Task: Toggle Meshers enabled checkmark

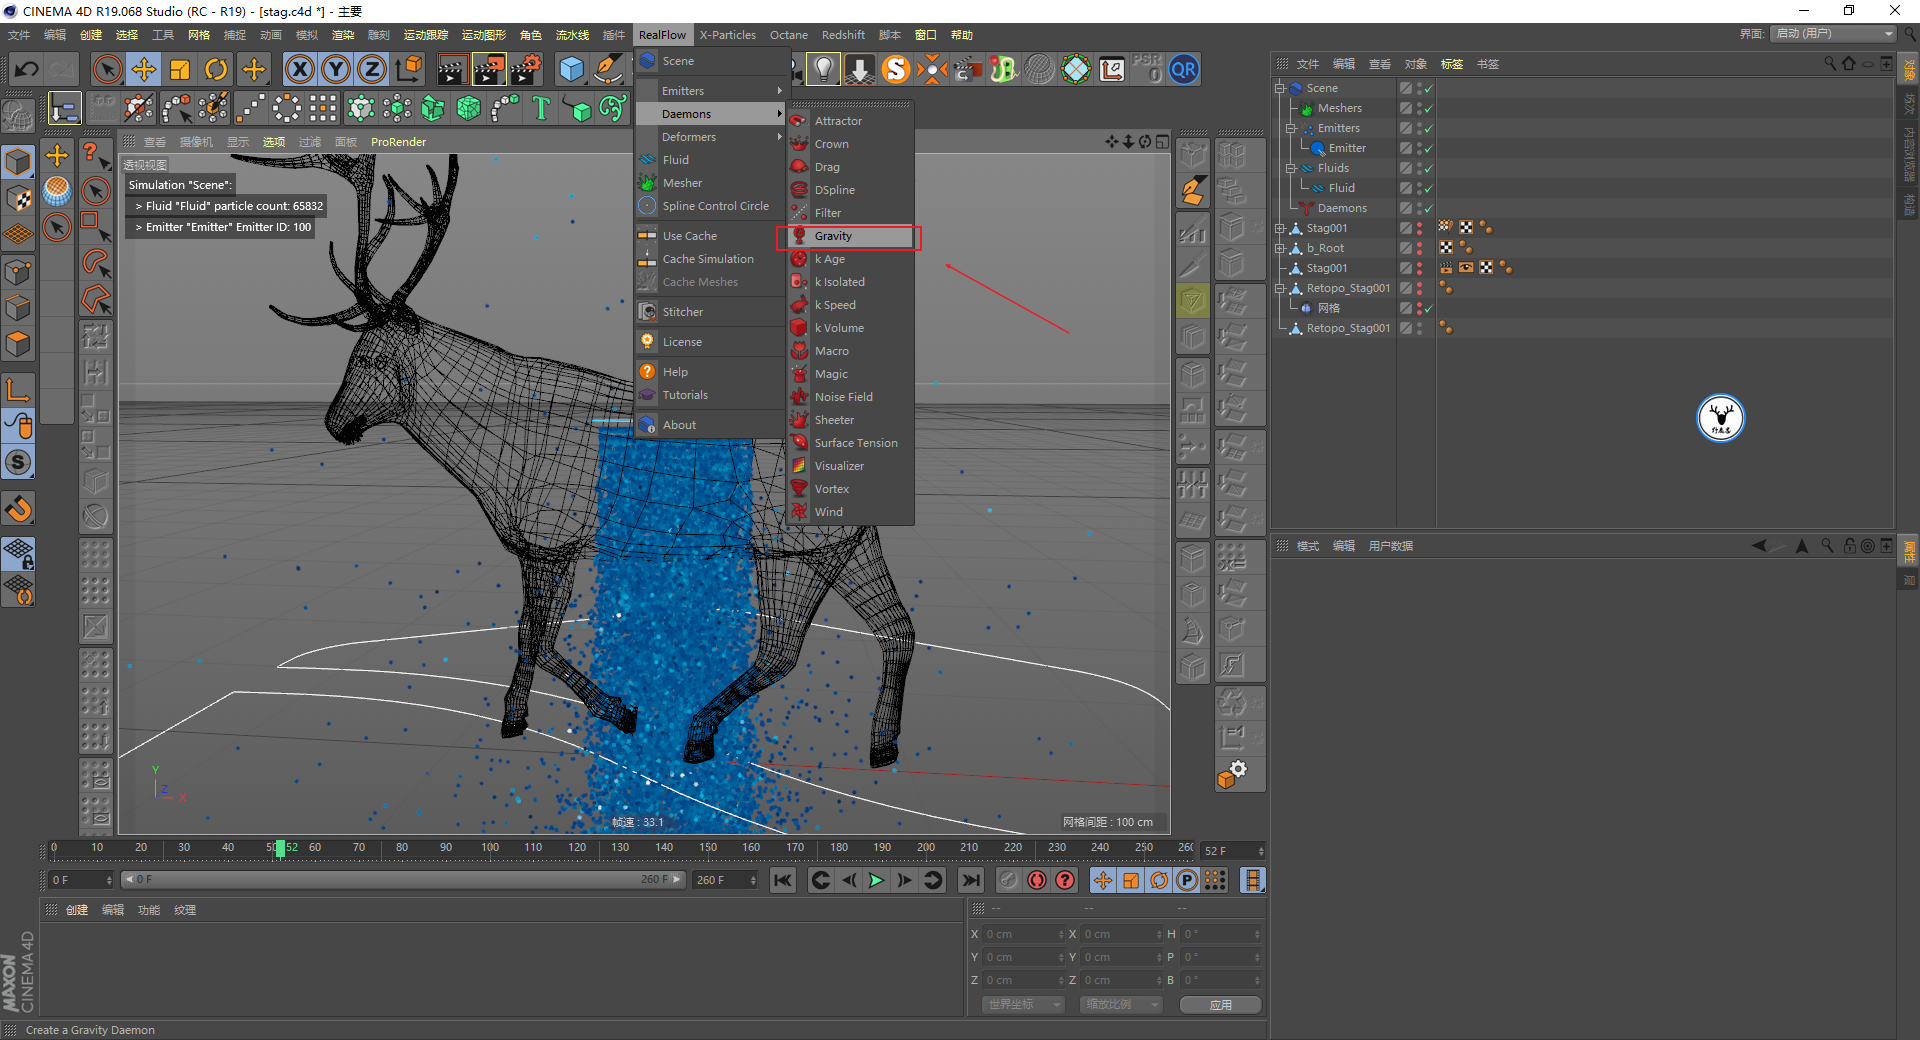Action: click(x=1428, y=108)
